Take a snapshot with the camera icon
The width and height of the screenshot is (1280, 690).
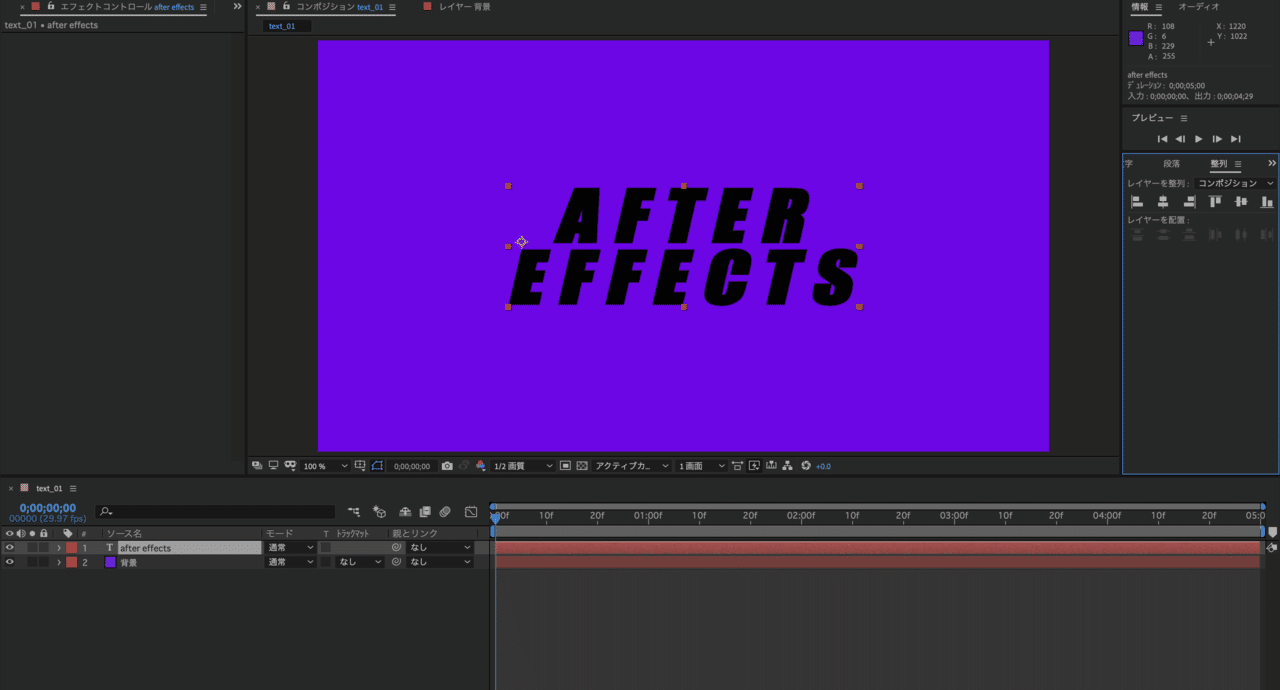(447, 466)
